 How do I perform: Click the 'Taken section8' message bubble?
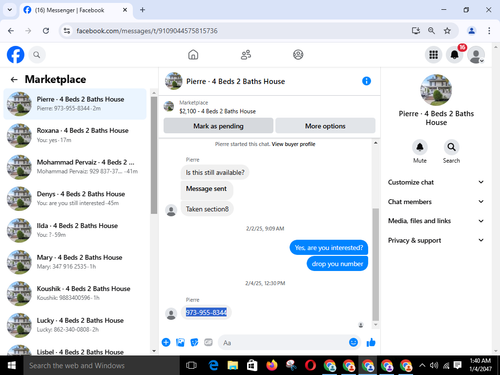(x=207, y=209)
